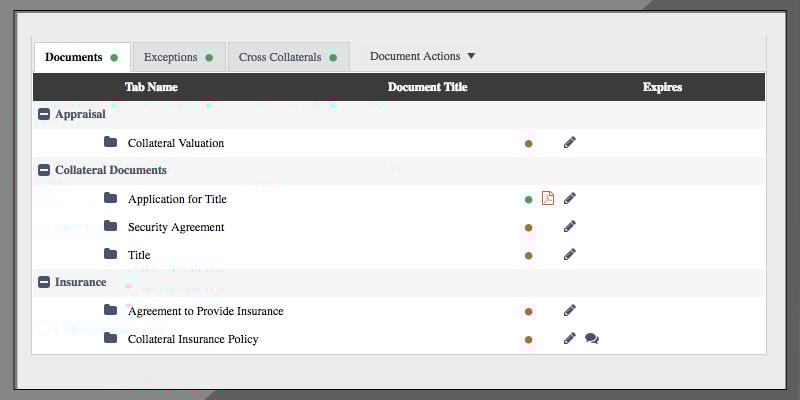
Task: Open the PDF icon for Application for Title
Action: click(547, 198)
